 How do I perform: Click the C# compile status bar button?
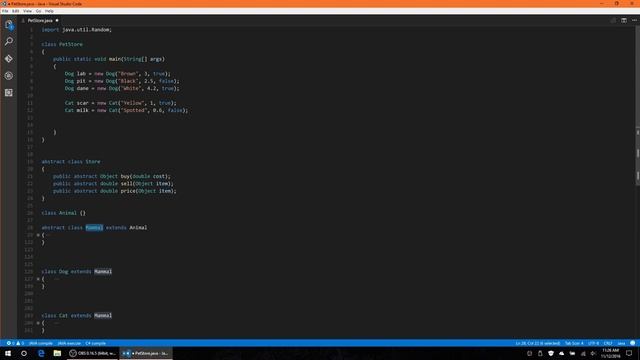pos(96,343)
